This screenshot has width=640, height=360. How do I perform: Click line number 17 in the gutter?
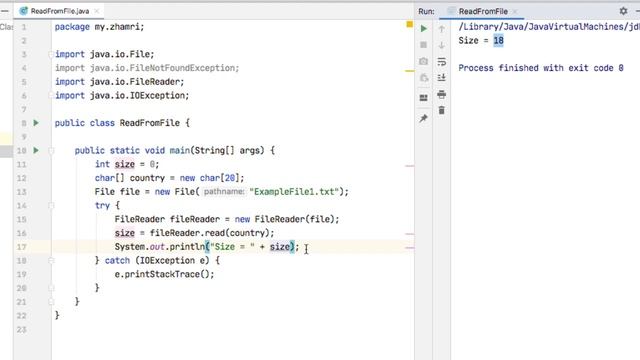[x=22, y=247]
